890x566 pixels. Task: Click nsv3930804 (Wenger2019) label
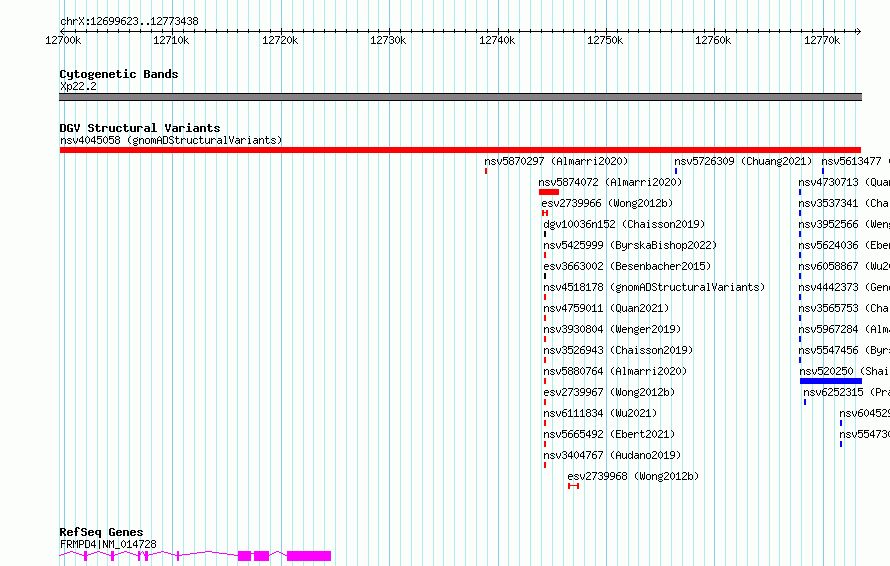(x=612, y=329)
